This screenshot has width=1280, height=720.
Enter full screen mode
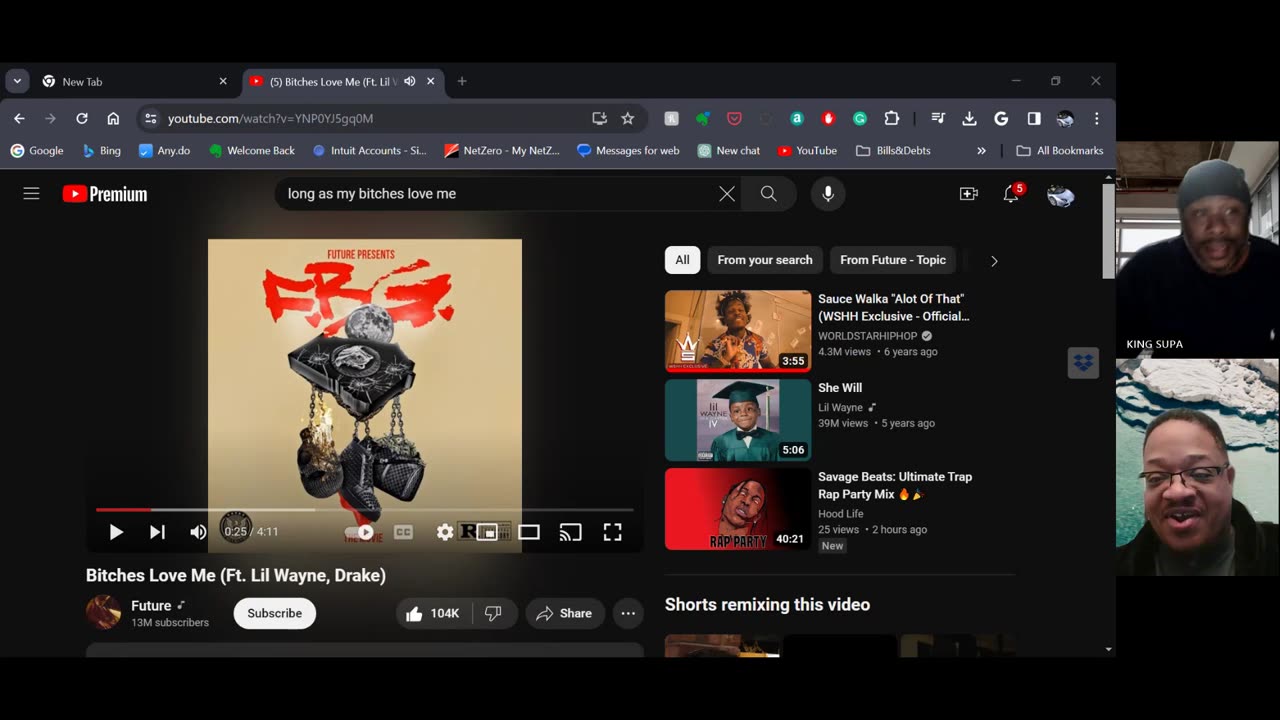click(x=612, y=532)
